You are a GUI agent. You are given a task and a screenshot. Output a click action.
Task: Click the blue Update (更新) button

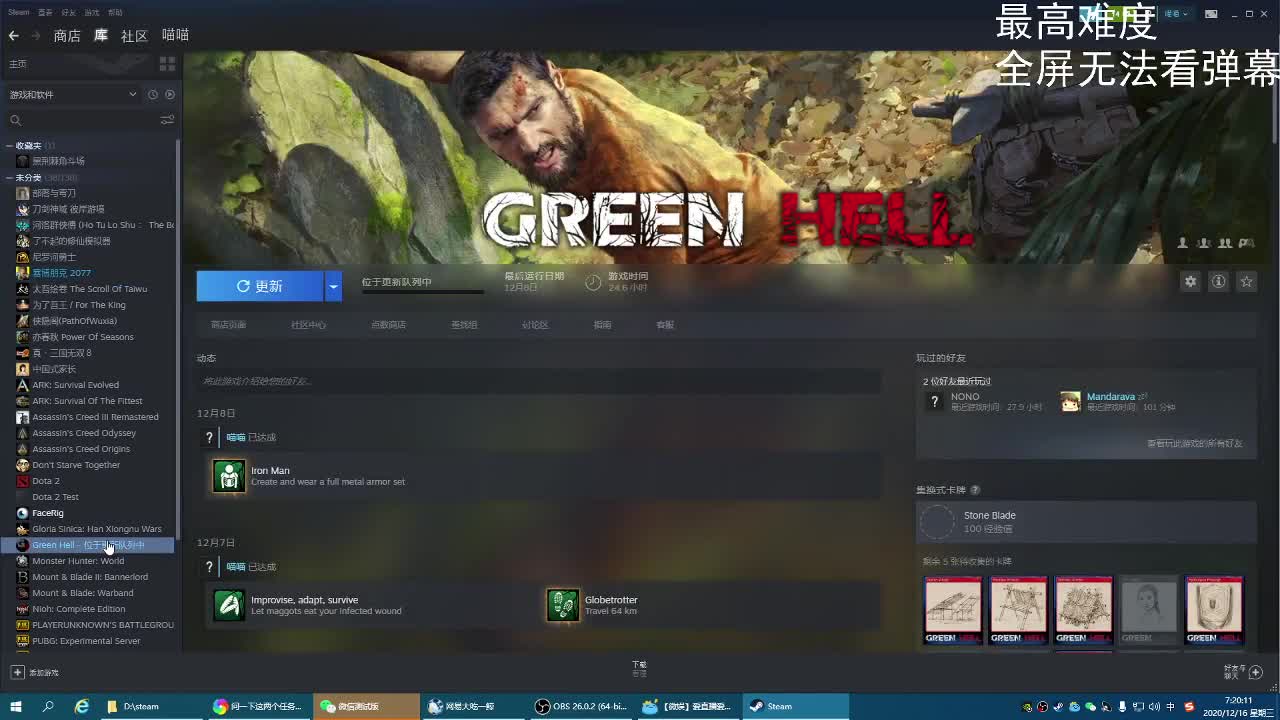click(260, 286)
